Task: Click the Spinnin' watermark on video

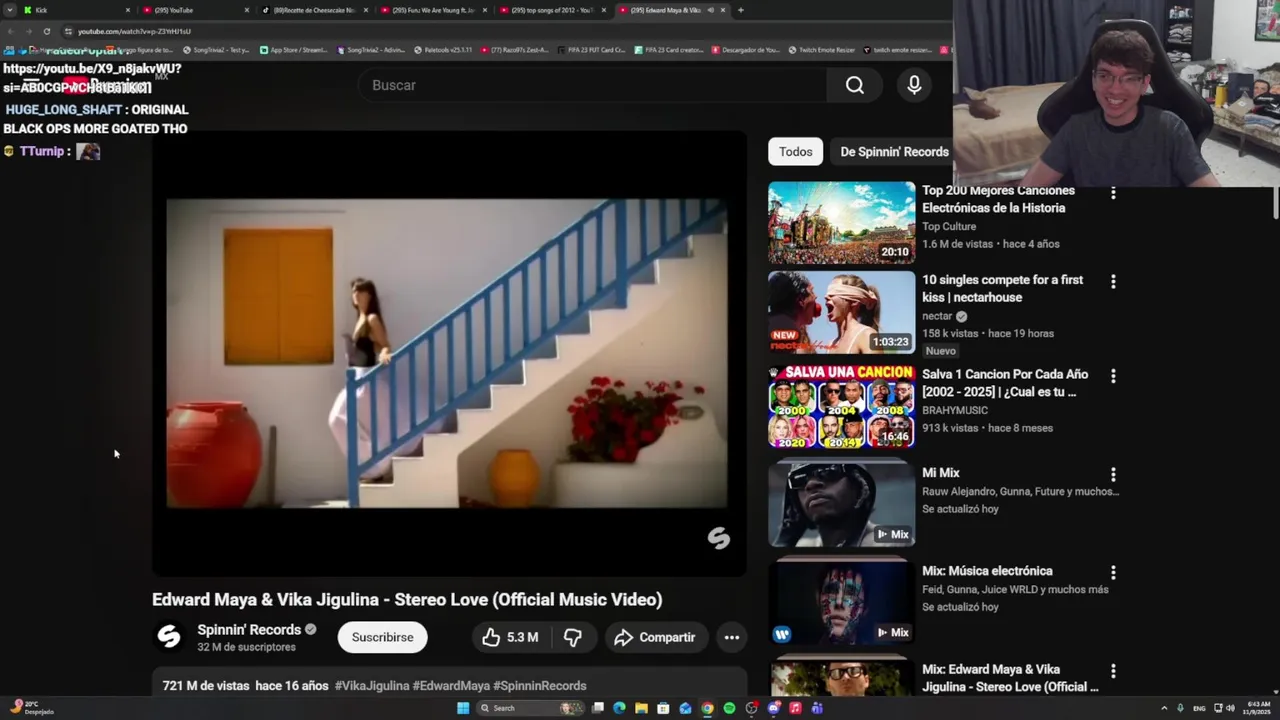Action: (719, 539)
